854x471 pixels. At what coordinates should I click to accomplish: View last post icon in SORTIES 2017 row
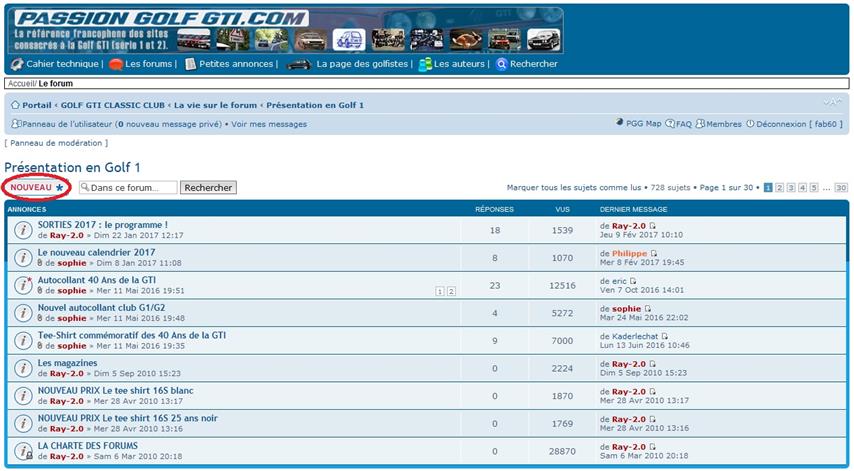(652, 225)
